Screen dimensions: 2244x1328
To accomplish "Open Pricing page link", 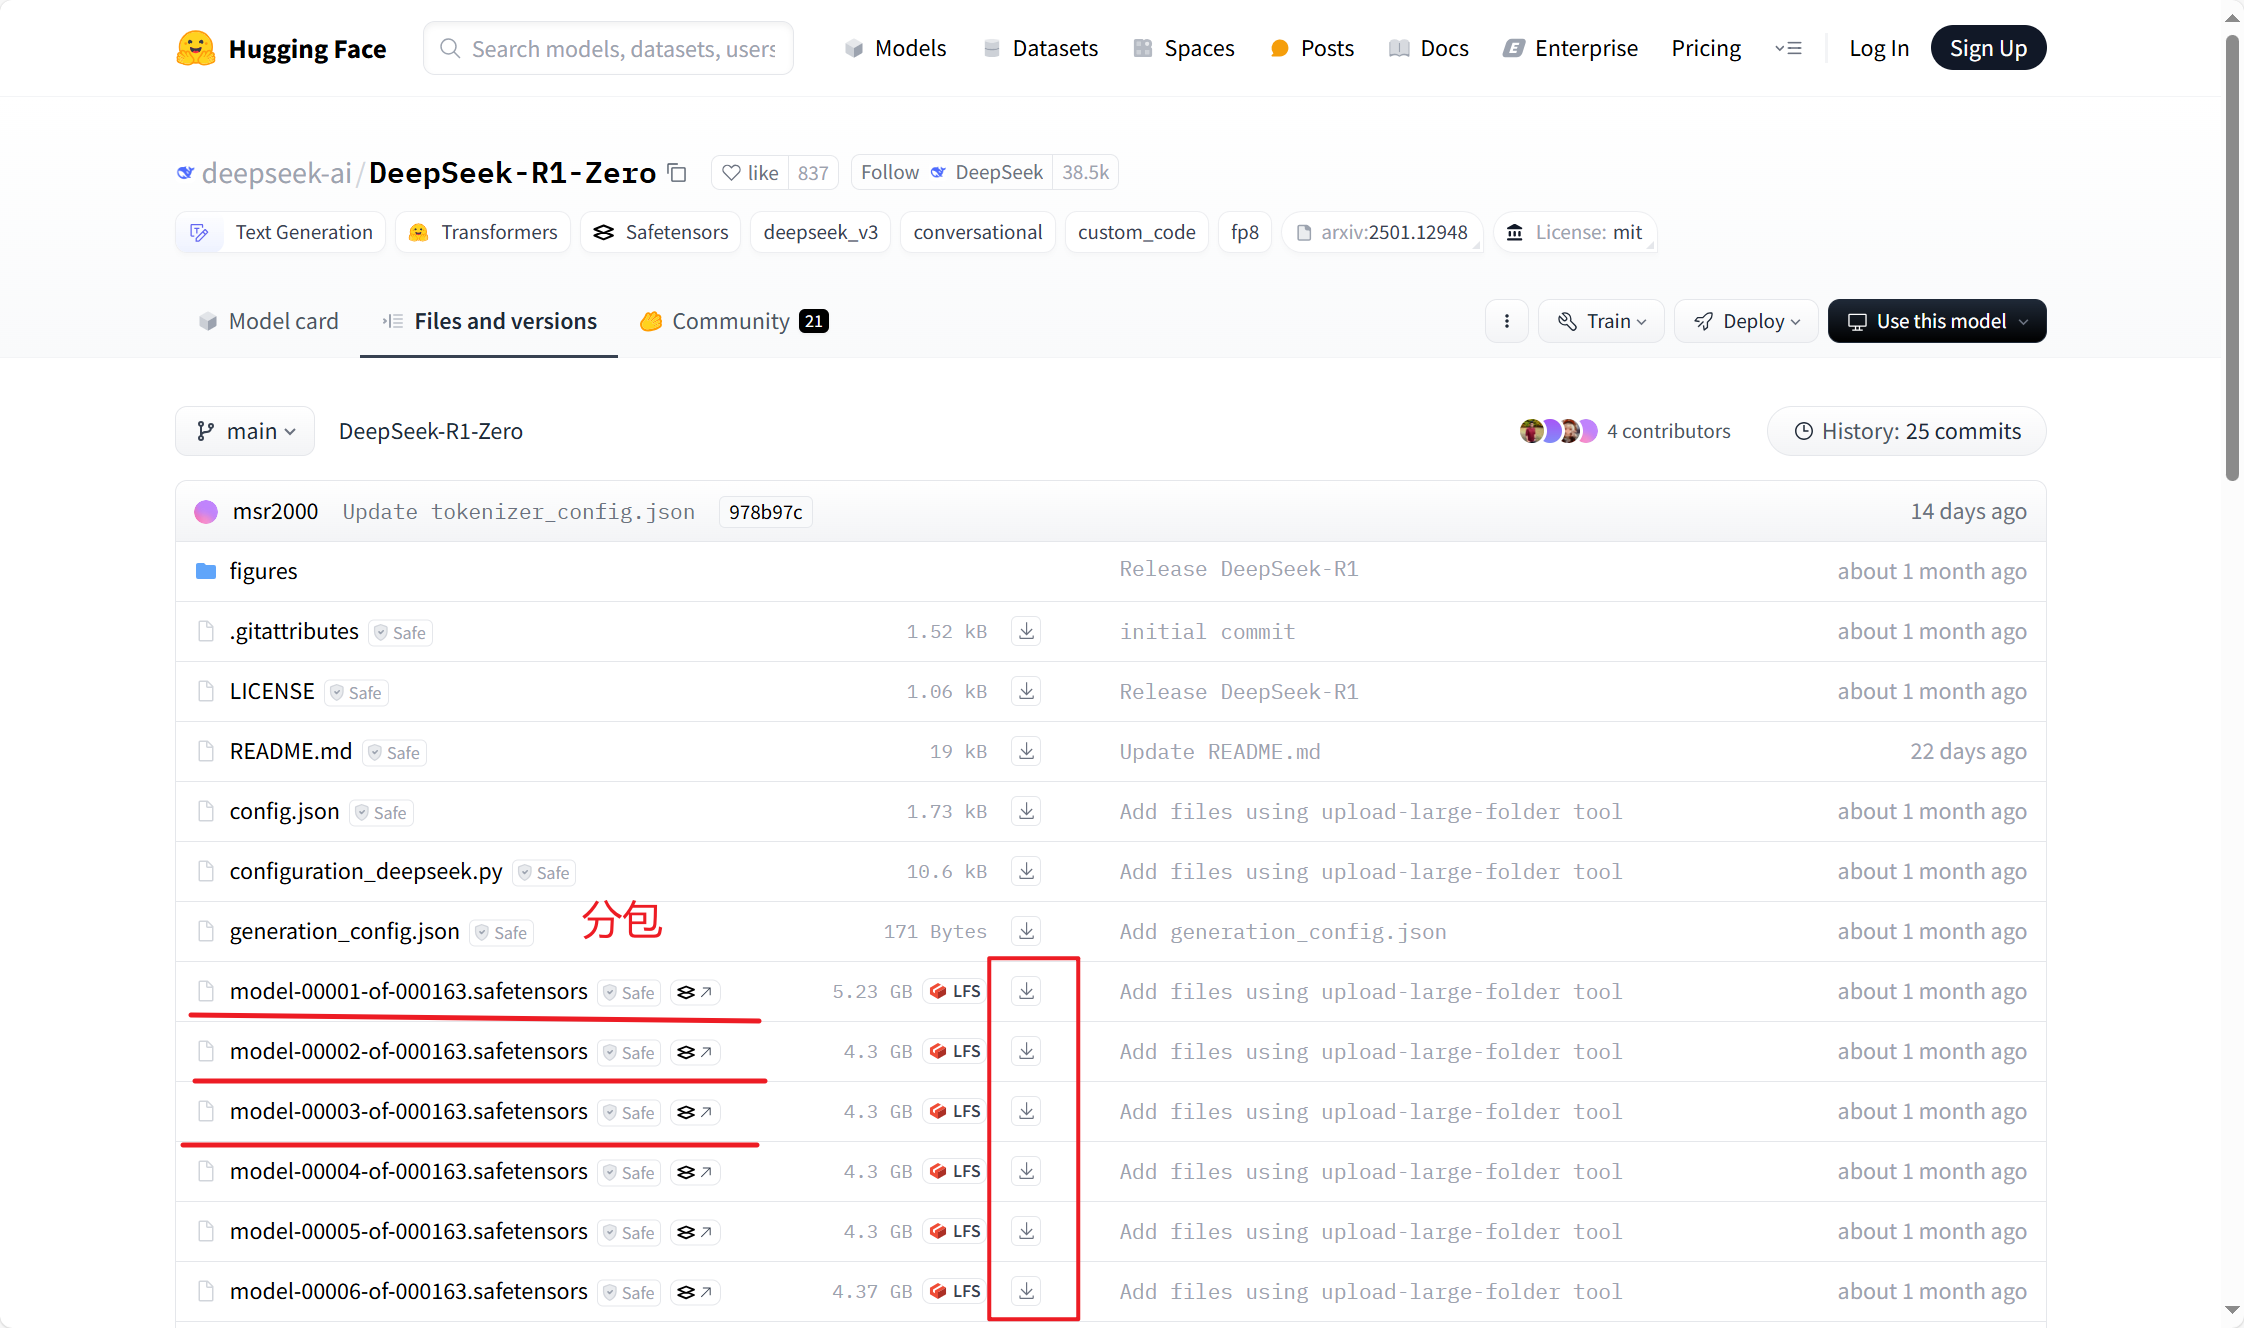I will tap(1706, 48).
